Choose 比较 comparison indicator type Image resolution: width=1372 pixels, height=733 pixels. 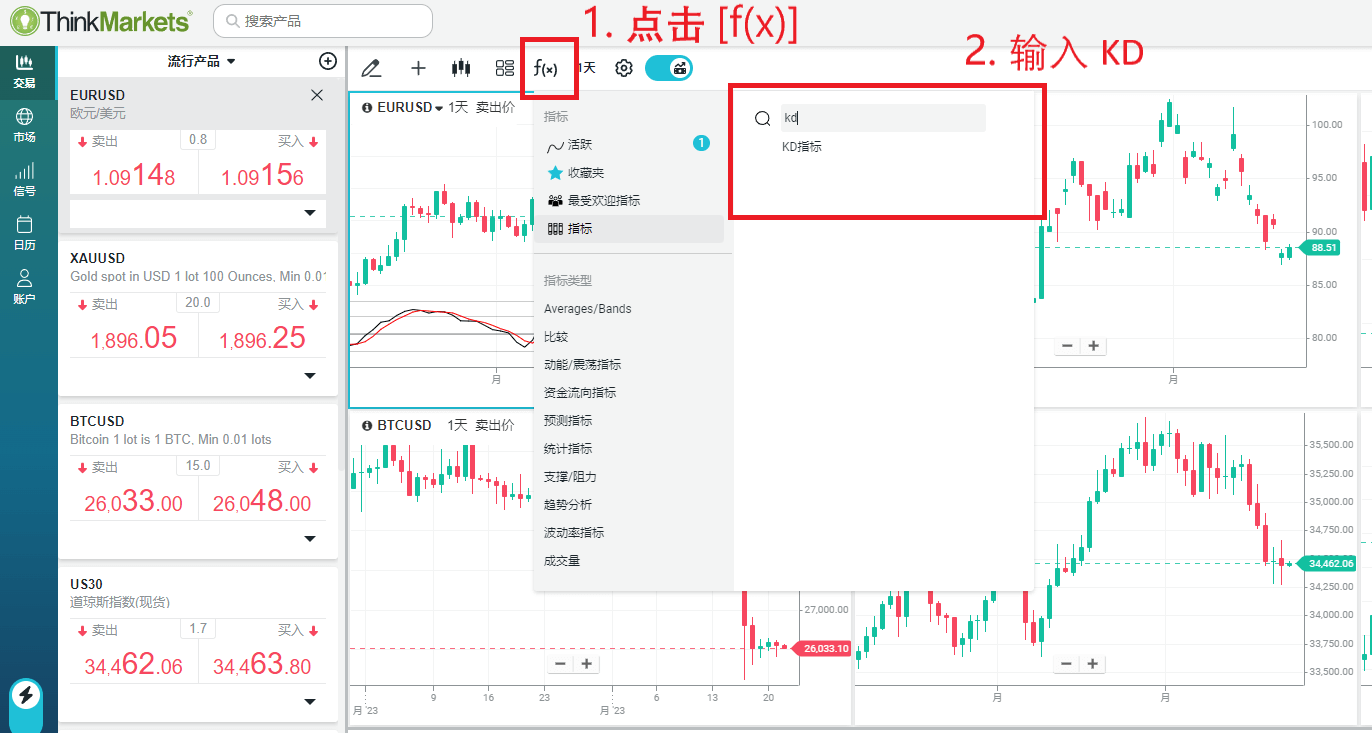click(556, 336)
